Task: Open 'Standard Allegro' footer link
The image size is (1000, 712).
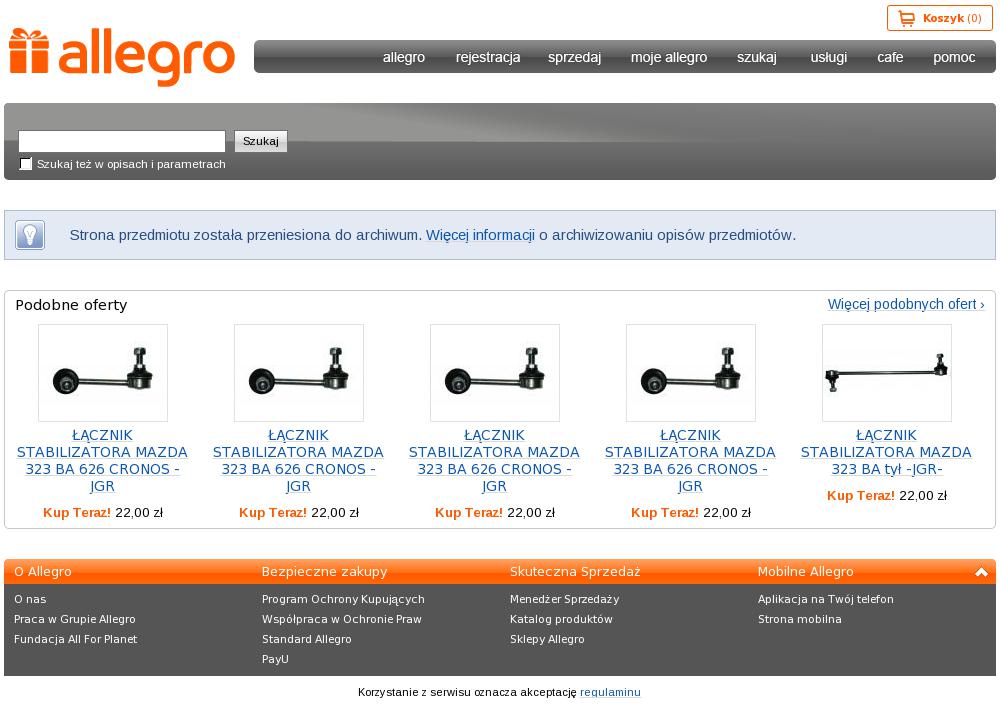Action: click(307, 639)
